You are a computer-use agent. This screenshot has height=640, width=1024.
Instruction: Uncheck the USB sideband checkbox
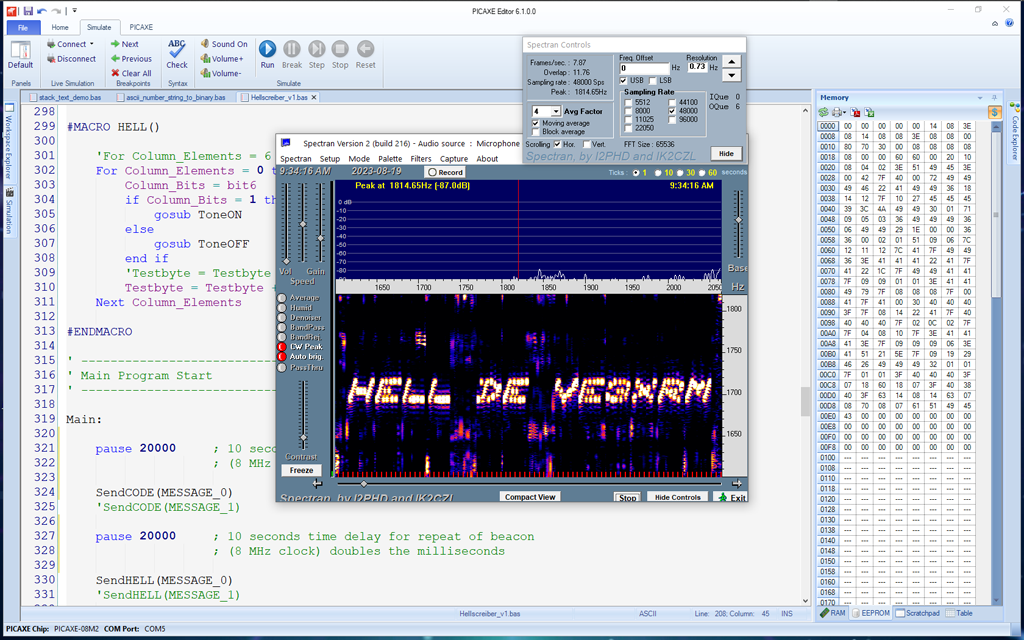(624, 80)
